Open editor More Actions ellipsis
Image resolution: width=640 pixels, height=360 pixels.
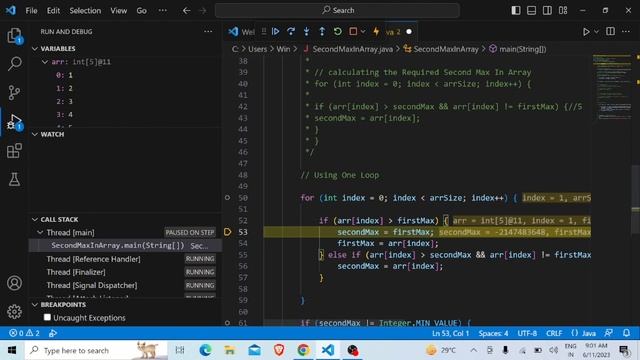click(x=626, y=31)
